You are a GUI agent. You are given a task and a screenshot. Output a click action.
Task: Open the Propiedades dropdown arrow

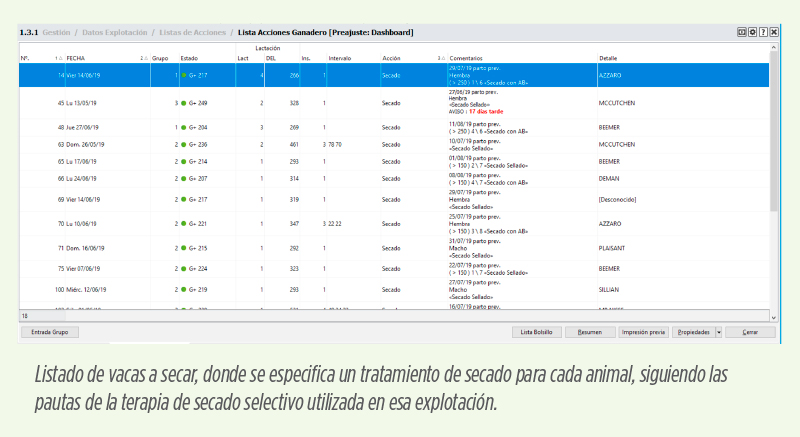click(718, 332)
